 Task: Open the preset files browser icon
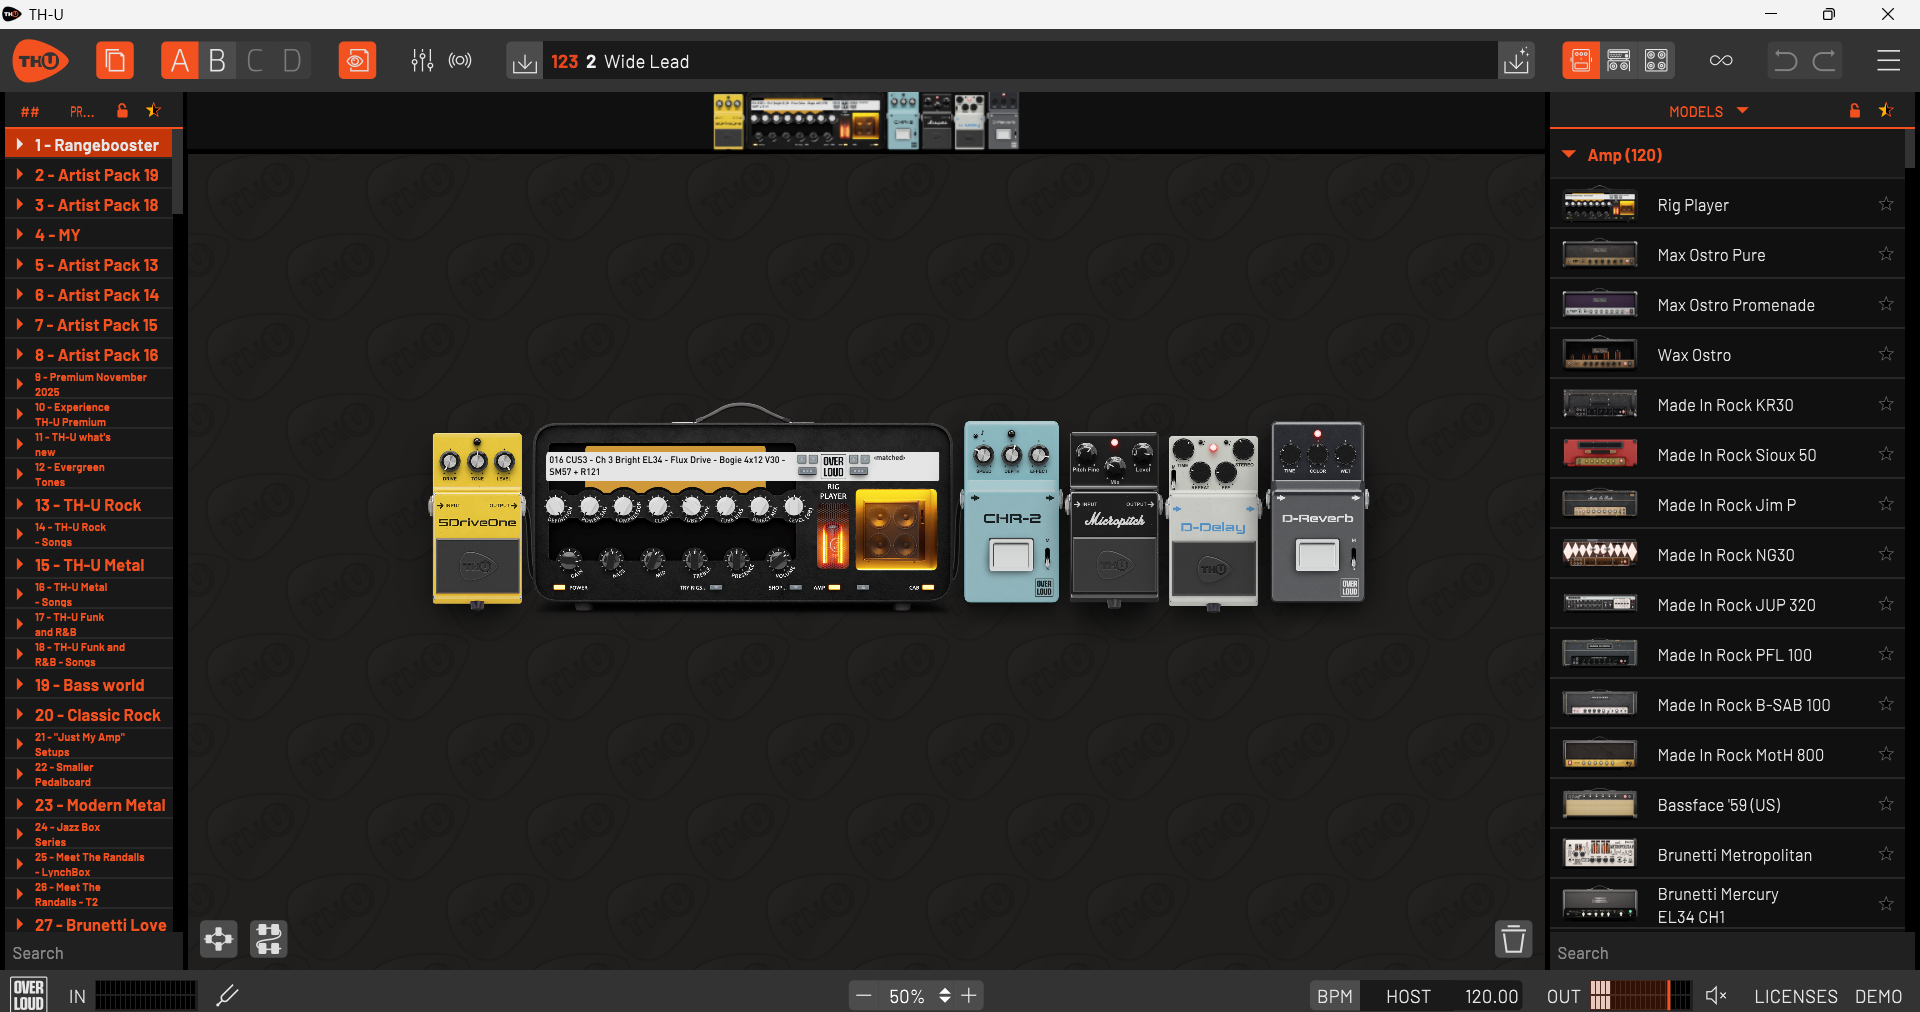tap(115, 61)
